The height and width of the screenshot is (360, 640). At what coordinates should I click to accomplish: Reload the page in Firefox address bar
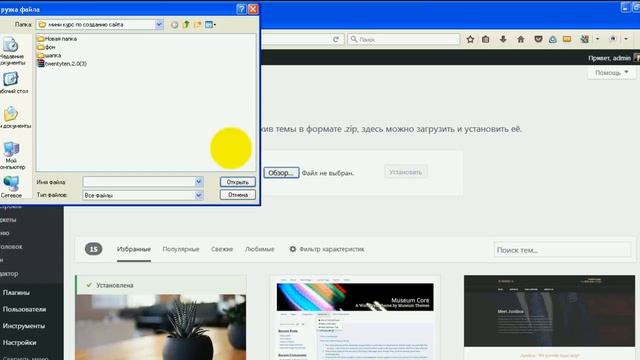click(336, 39)
